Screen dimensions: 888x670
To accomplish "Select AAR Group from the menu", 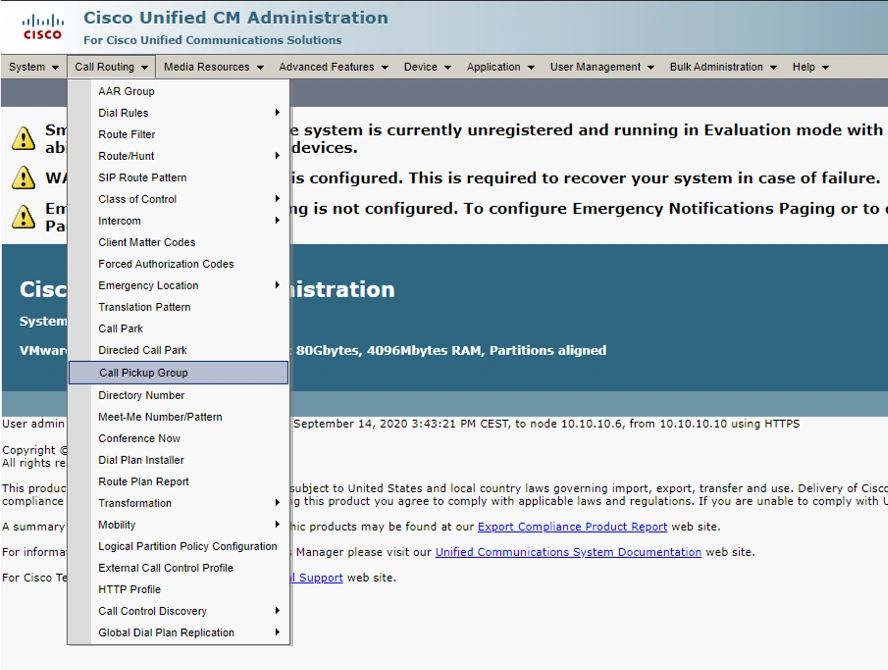I will click(x=178, y=91).
